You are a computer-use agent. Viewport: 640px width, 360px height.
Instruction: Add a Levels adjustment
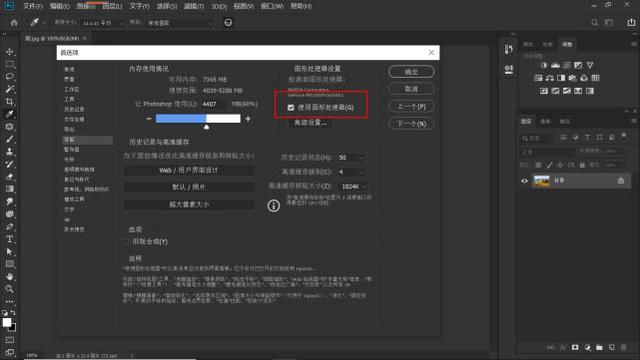coord(555,65)
